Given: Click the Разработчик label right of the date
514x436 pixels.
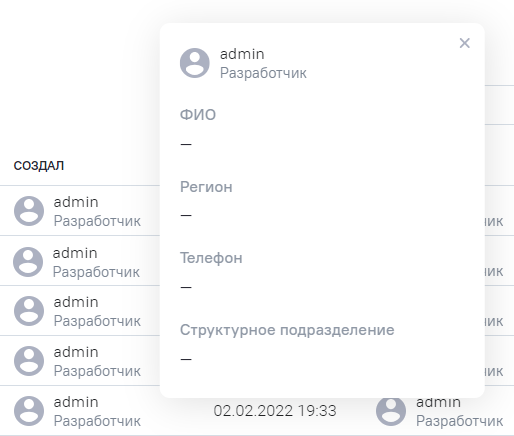Looking at the screenshot, I should click(x=460, y=421).
